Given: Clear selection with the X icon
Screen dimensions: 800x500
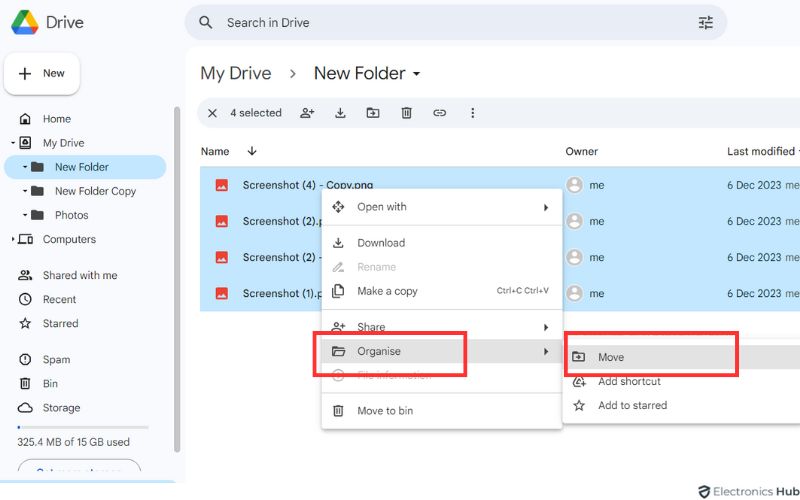Looking at the screenshot, I should click(212, 113).
